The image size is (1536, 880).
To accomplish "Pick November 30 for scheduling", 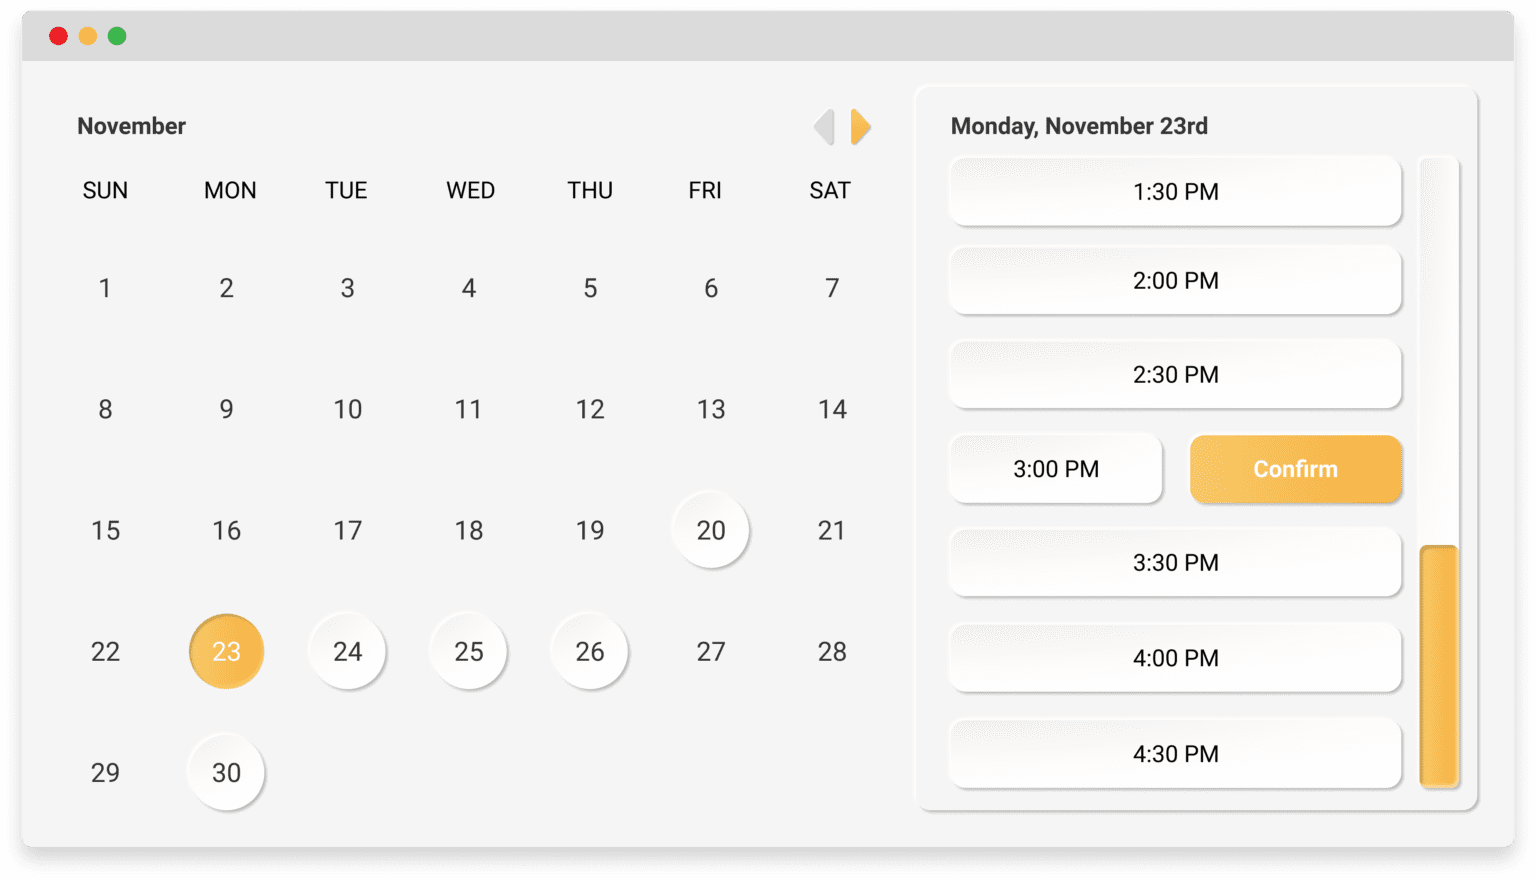I will (x=226, y=773).
